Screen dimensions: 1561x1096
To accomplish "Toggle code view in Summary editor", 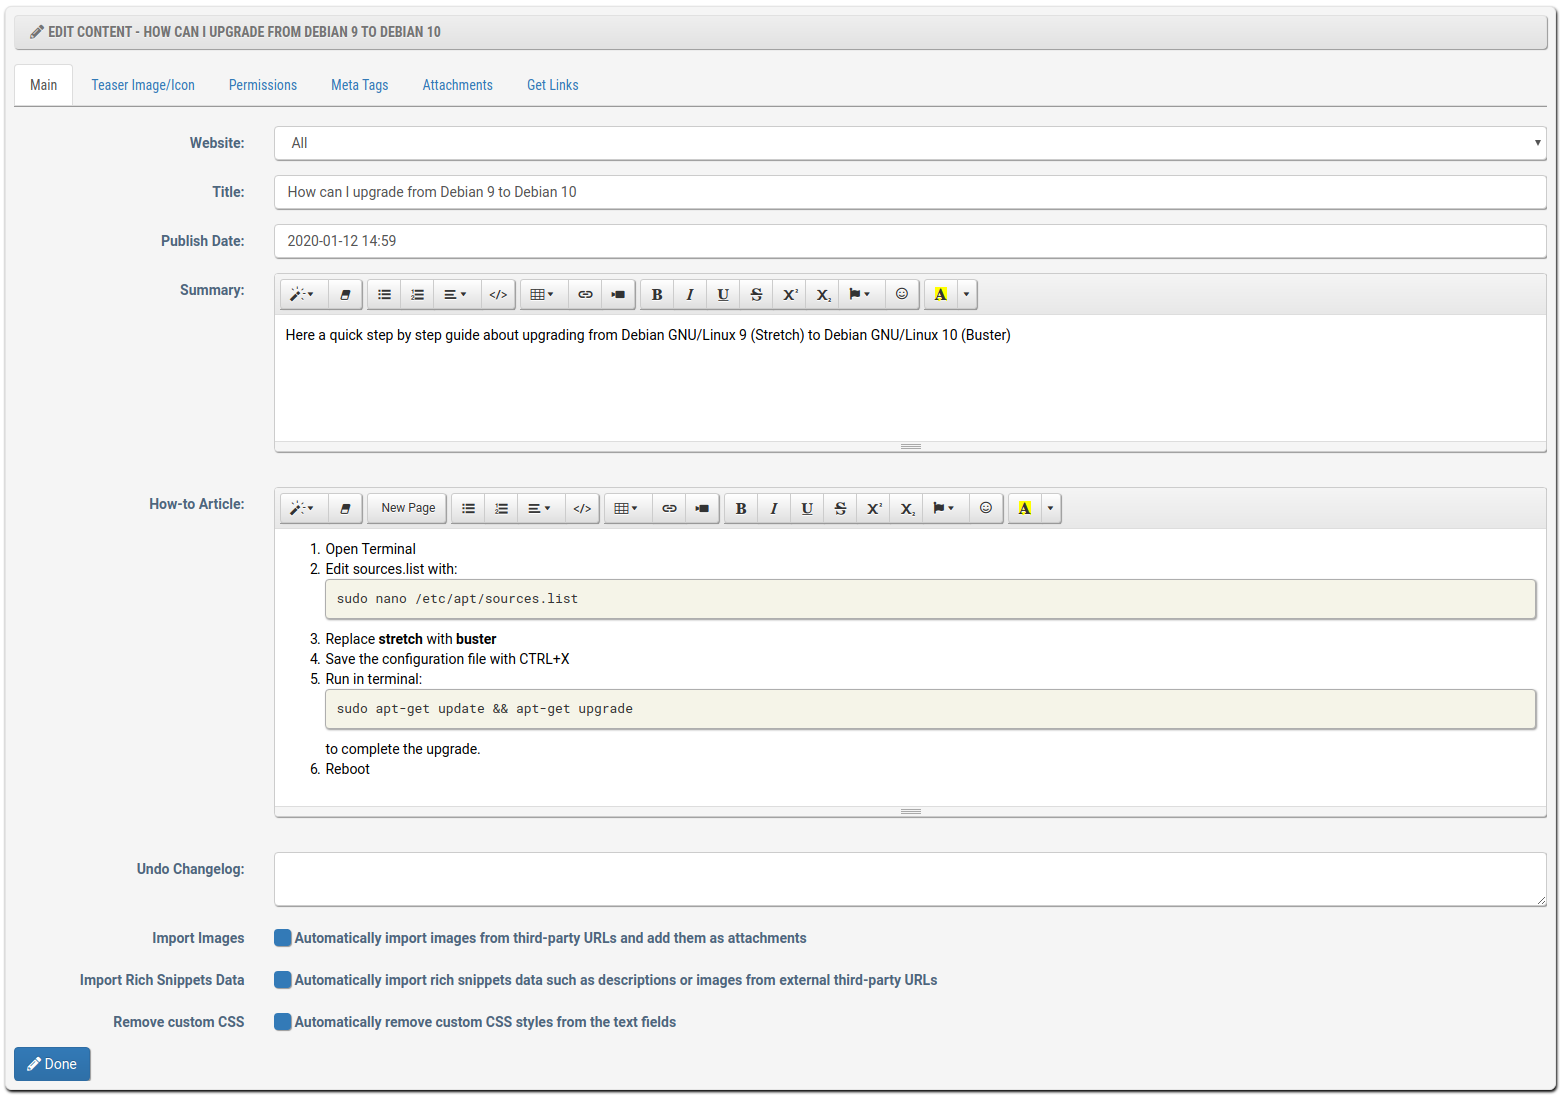I will pos(498,294).
